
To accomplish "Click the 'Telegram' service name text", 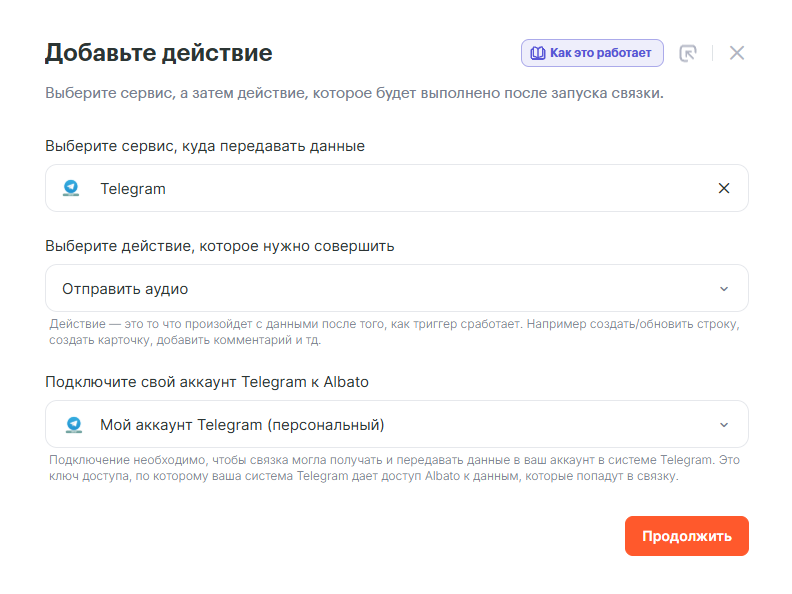I will click(x=133, y=188).
